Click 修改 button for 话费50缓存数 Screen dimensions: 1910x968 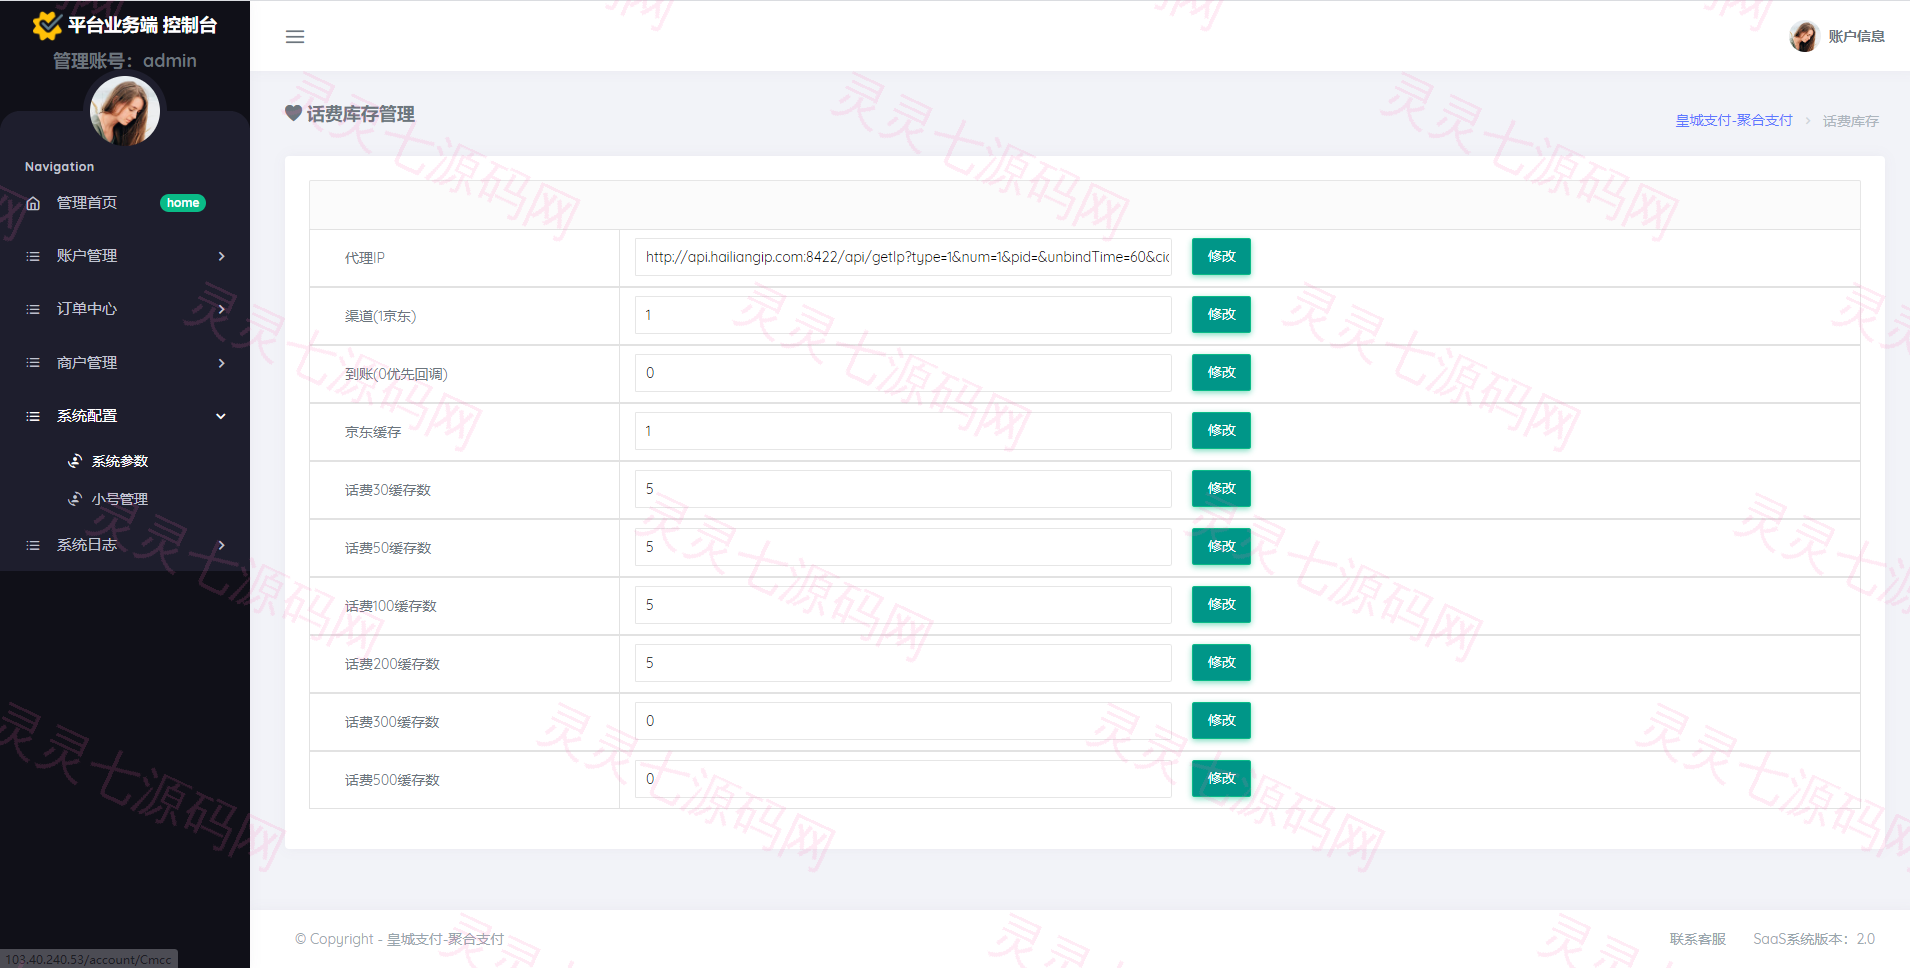[x=1221, y=546]
